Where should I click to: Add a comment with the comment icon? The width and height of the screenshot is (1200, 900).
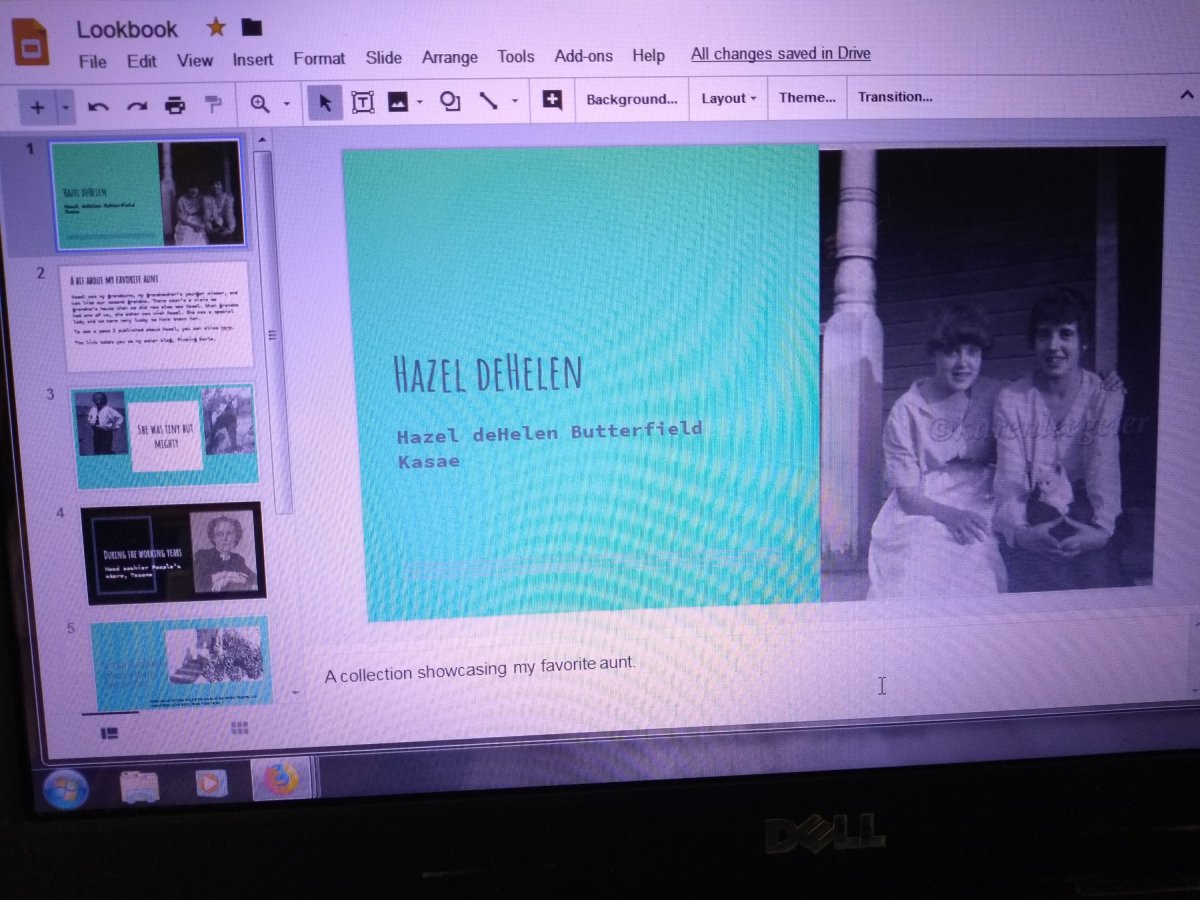click(552, 100)
